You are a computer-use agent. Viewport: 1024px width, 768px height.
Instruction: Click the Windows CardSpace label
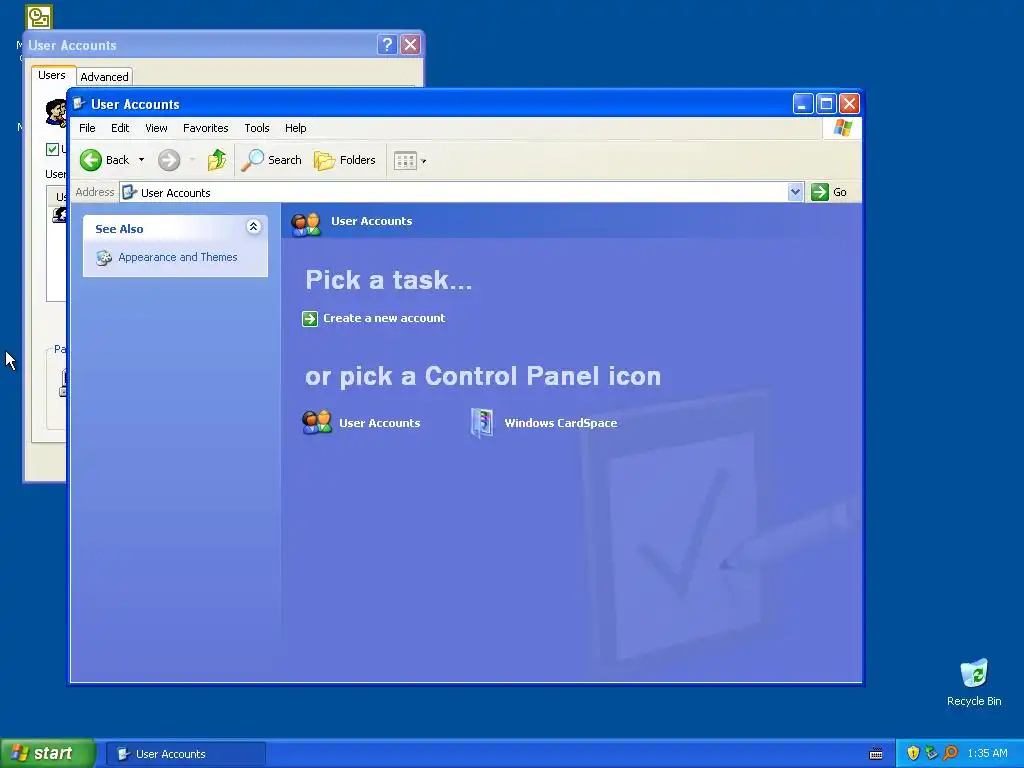pos(560,423)
